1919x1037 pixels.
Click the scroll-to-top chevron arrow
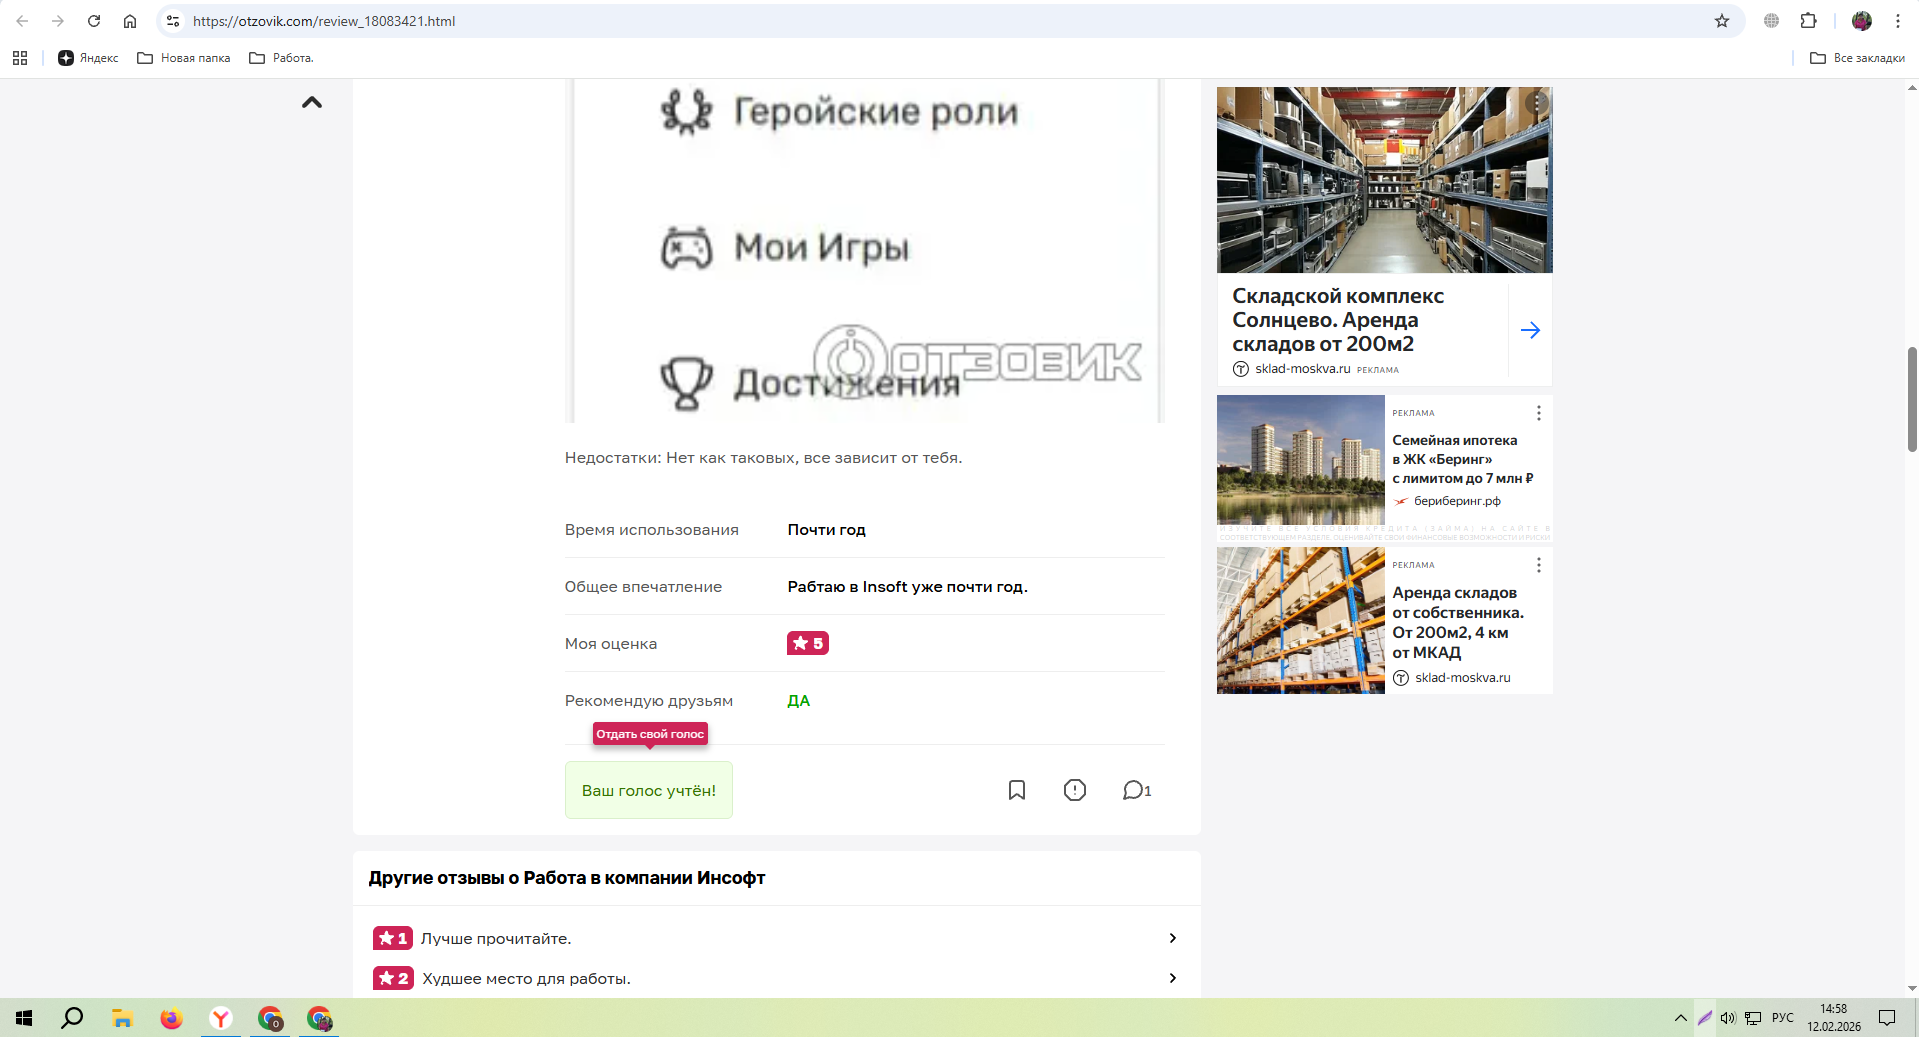pyautogui.click(x=312, y=102)
